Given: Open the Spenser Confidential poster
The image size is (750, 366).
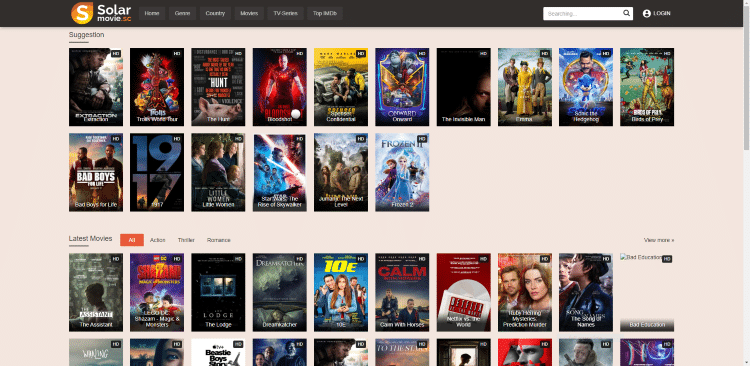Looking at the screenshot, I should pos(341,87).
